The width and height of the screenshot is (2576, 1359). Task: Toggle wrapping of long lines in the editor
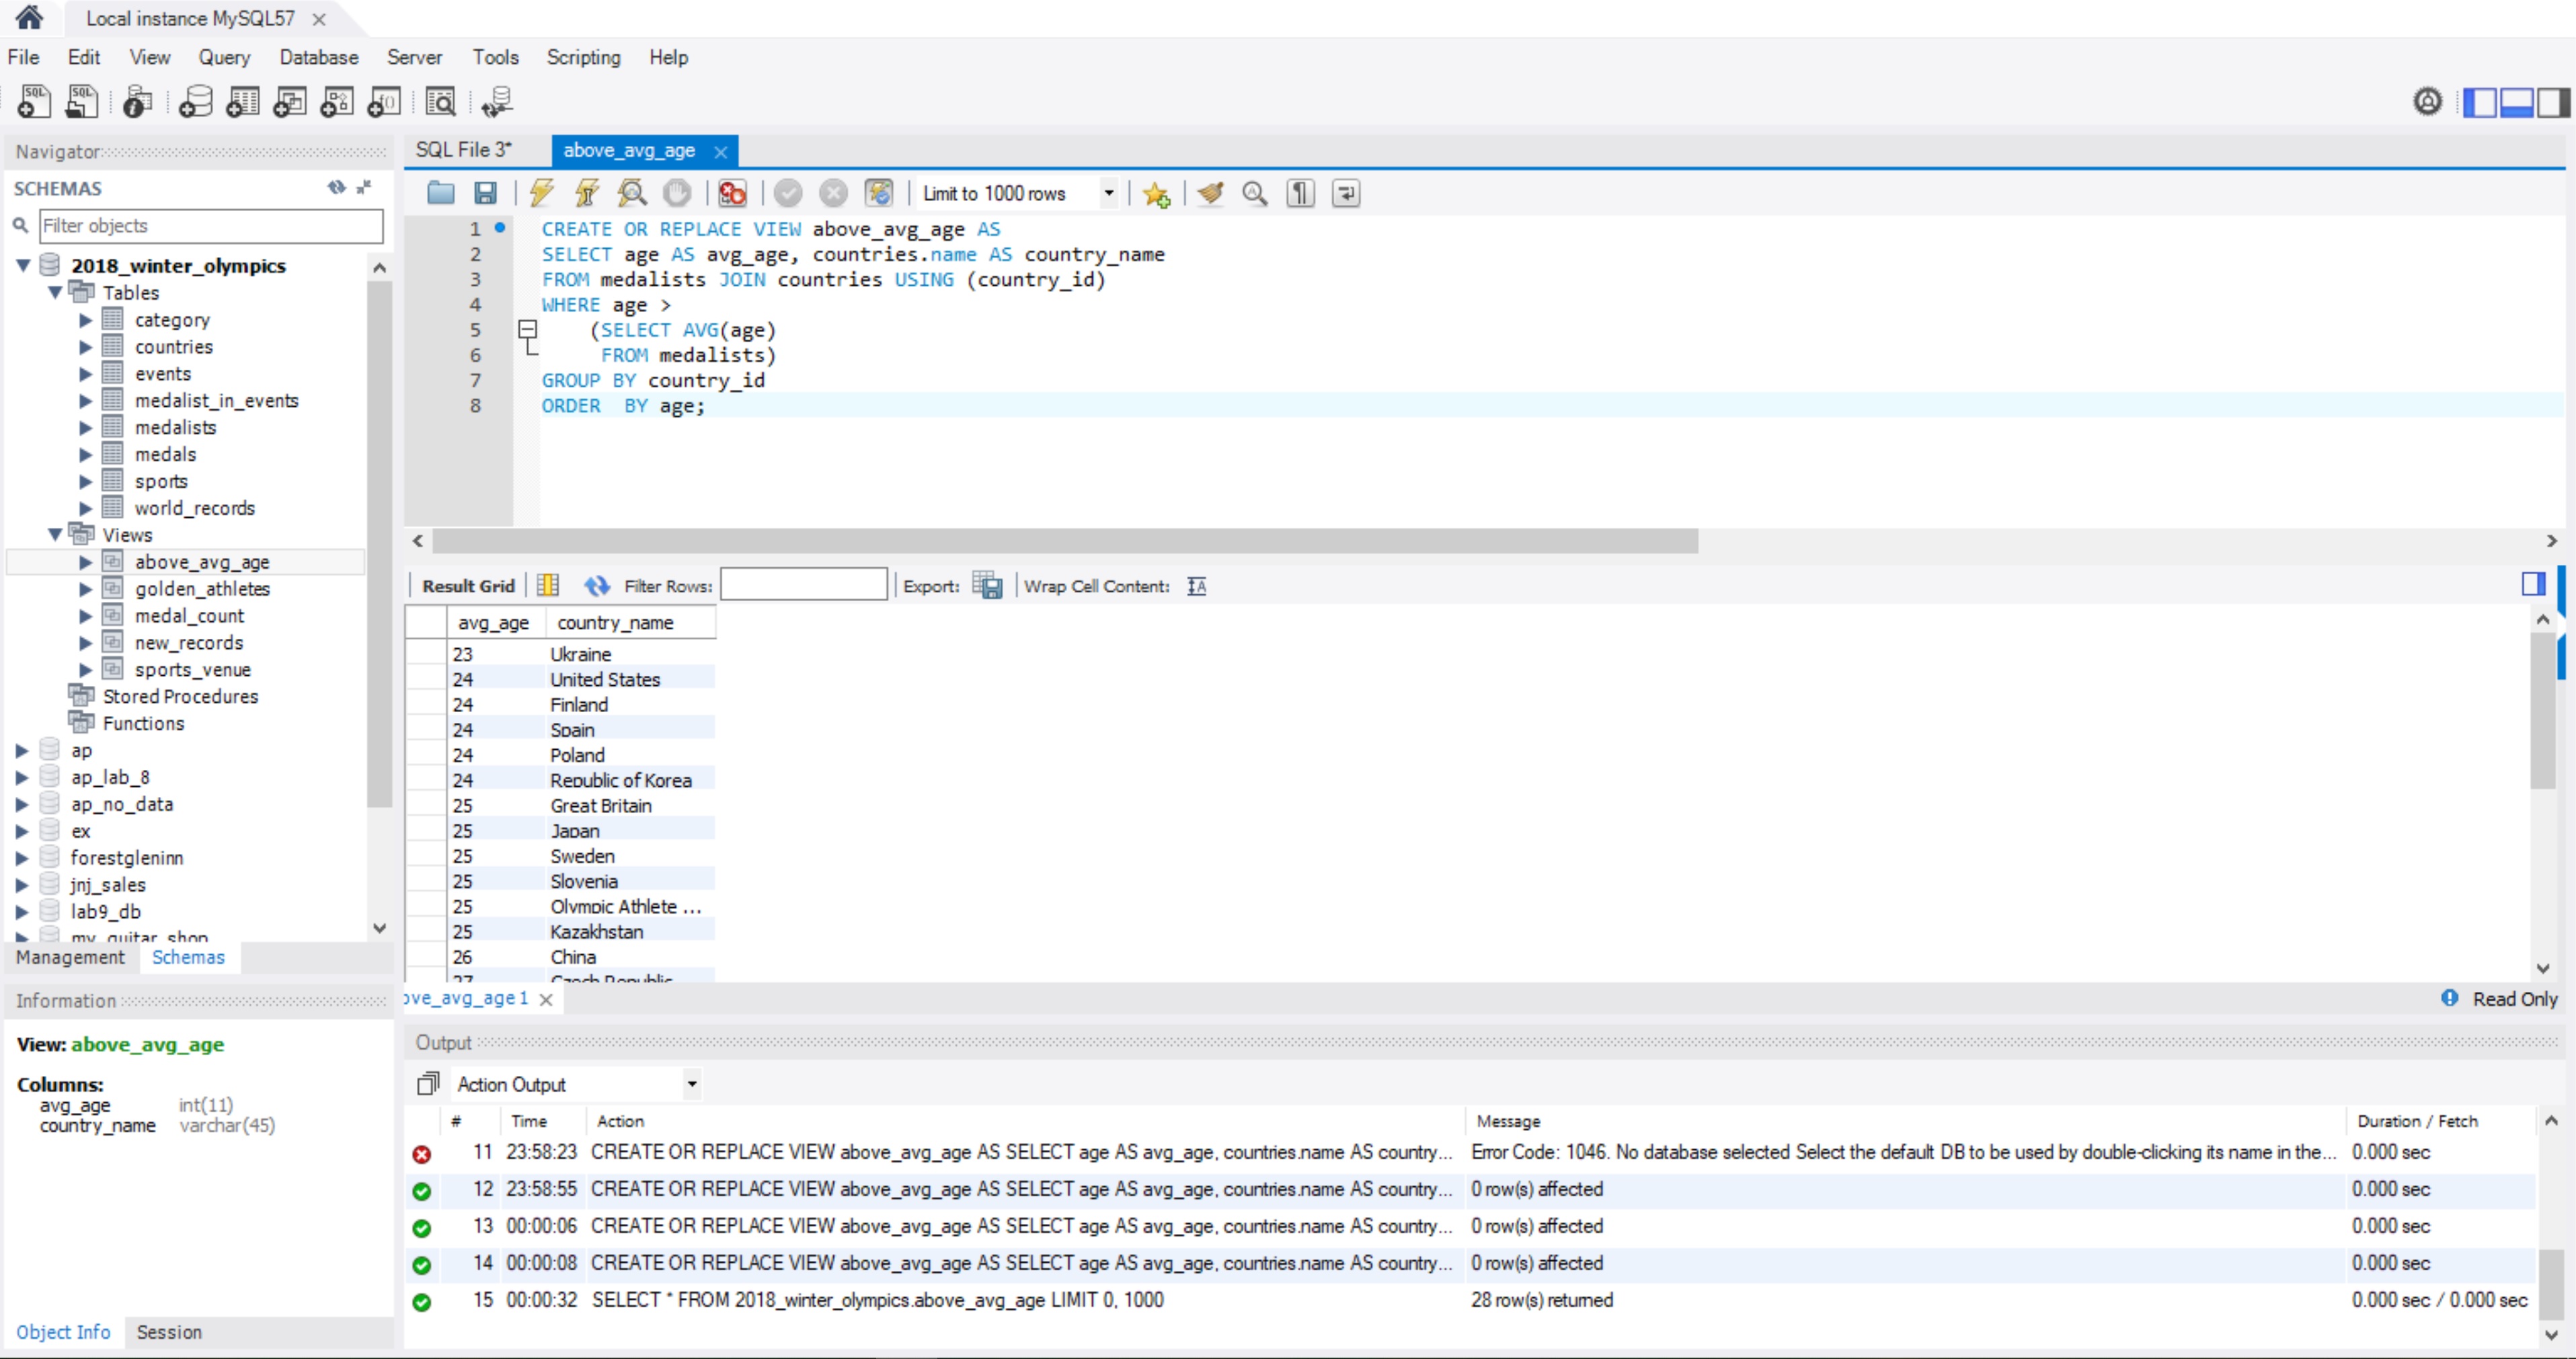1345,193
